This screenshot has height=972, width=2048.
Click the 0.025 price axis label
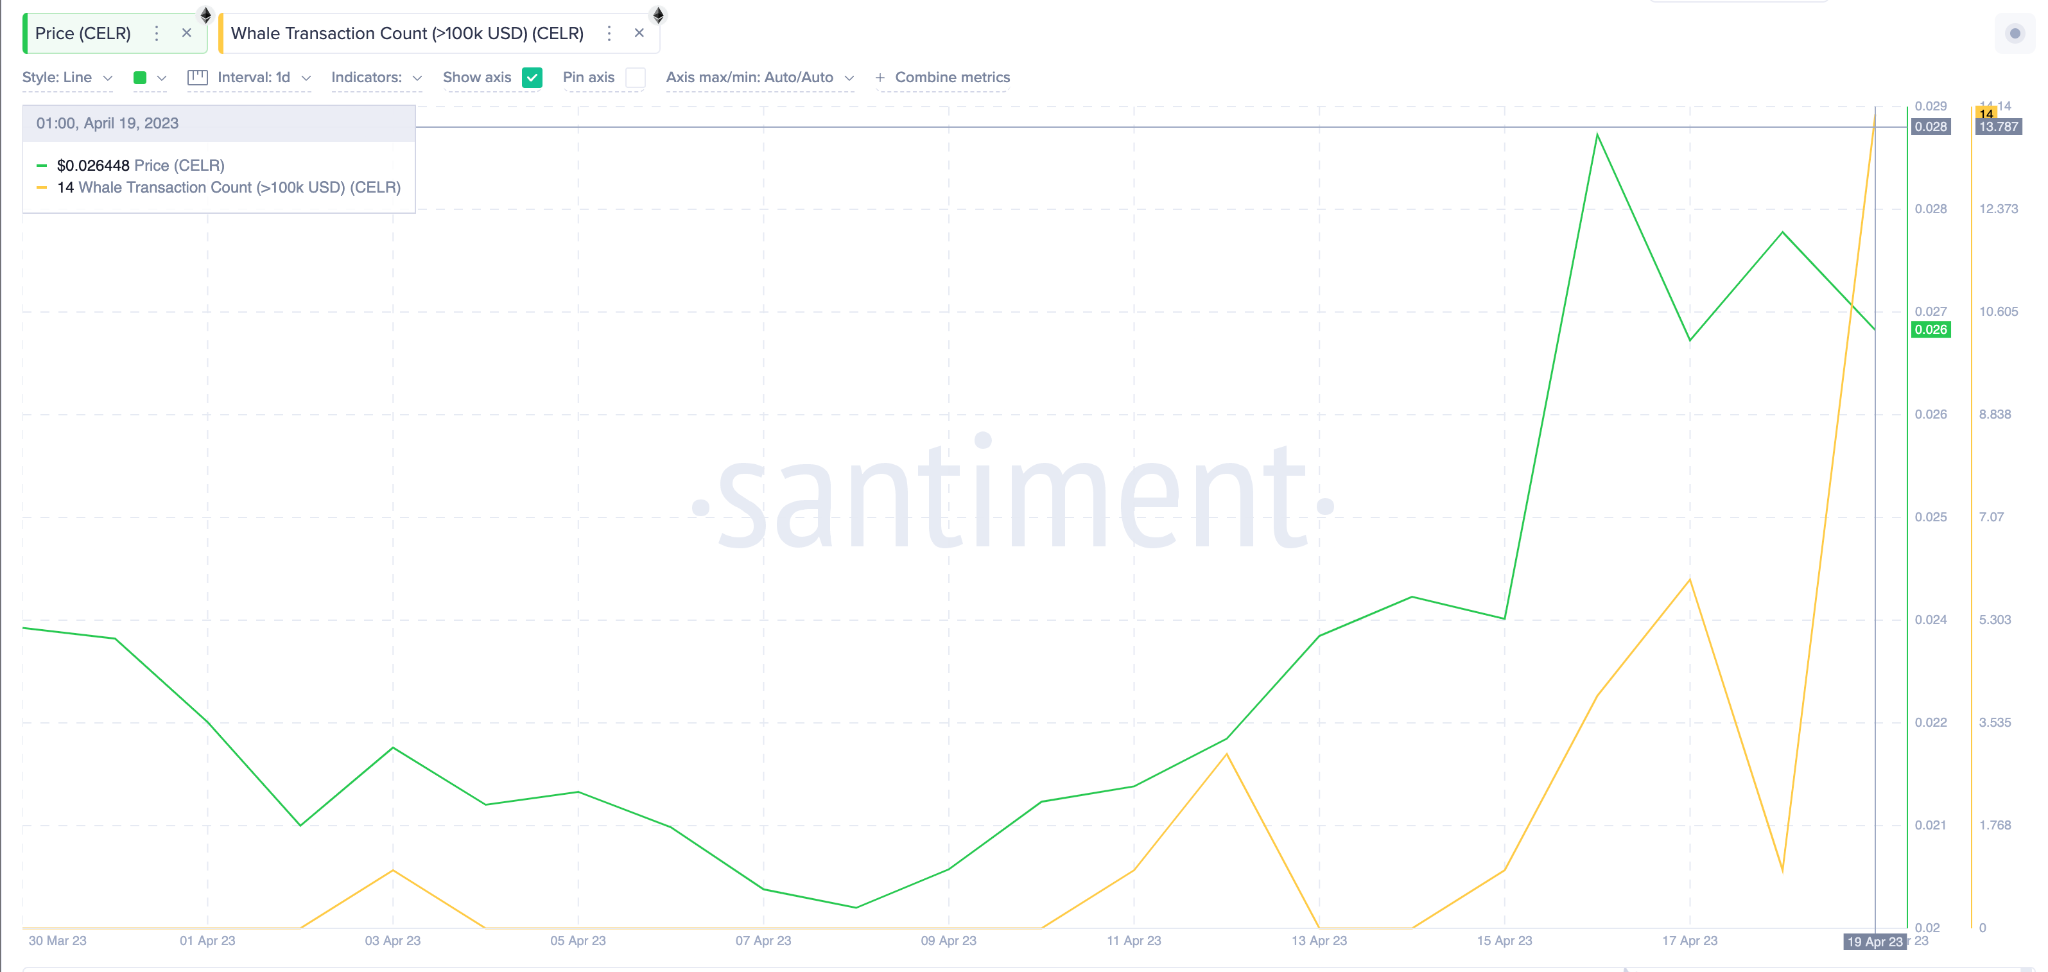point(1931,517)
